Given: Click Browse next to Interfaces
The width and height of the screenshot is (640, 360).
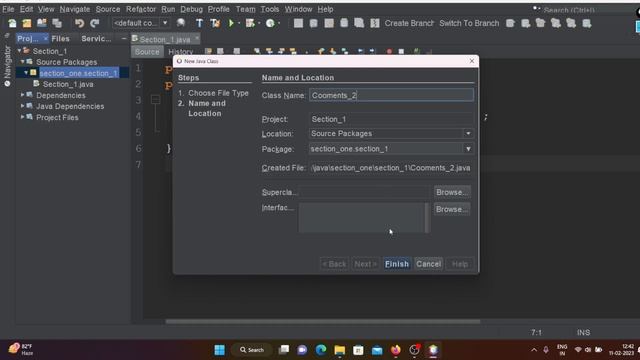Looking at the screenshot, I should tap(452, 209).
